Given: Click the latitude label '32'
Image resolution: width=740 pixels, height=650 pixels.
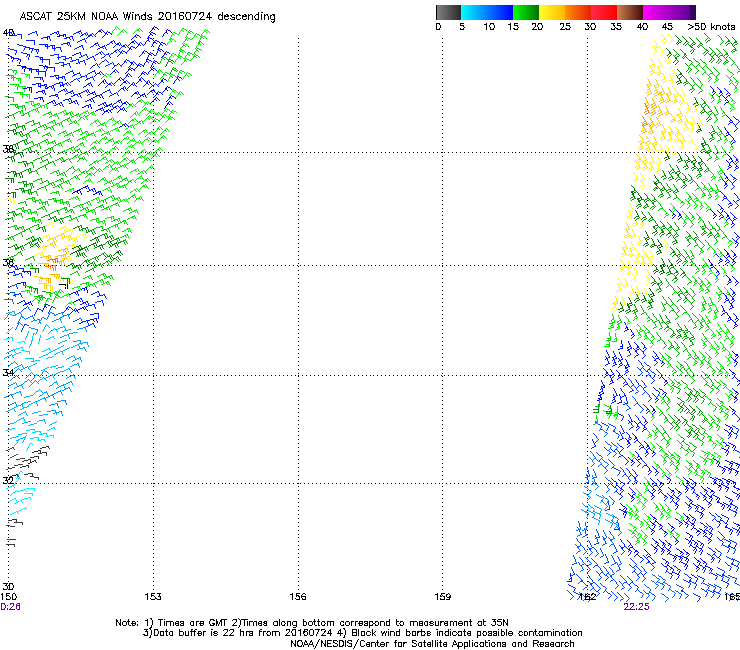Looking at the screenshot, I should pyautogui.click(x=8, y=481).
